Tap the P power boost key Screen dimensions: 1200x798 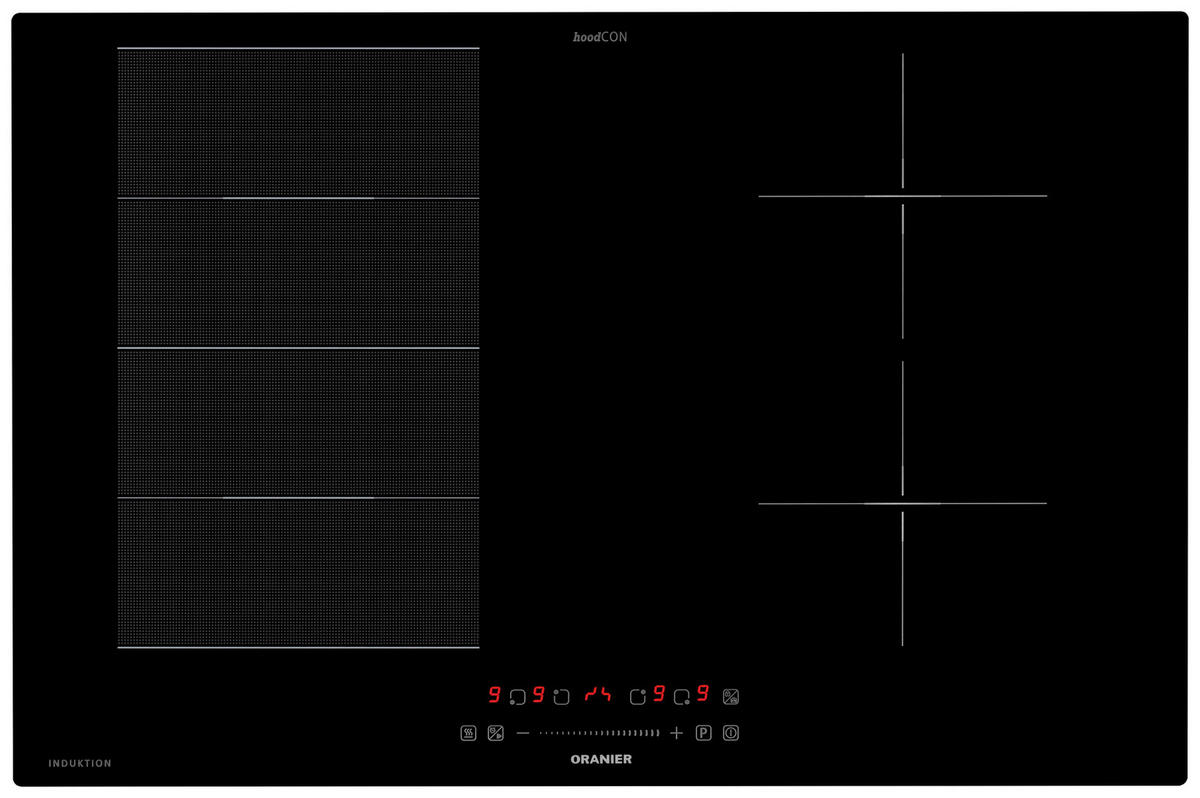coord(704,733)
